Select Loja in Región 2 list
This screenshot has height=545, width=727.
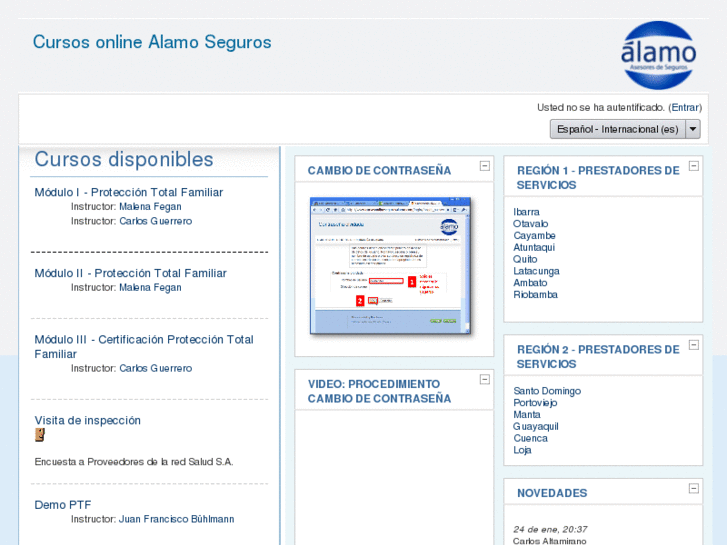coord(522,450)
